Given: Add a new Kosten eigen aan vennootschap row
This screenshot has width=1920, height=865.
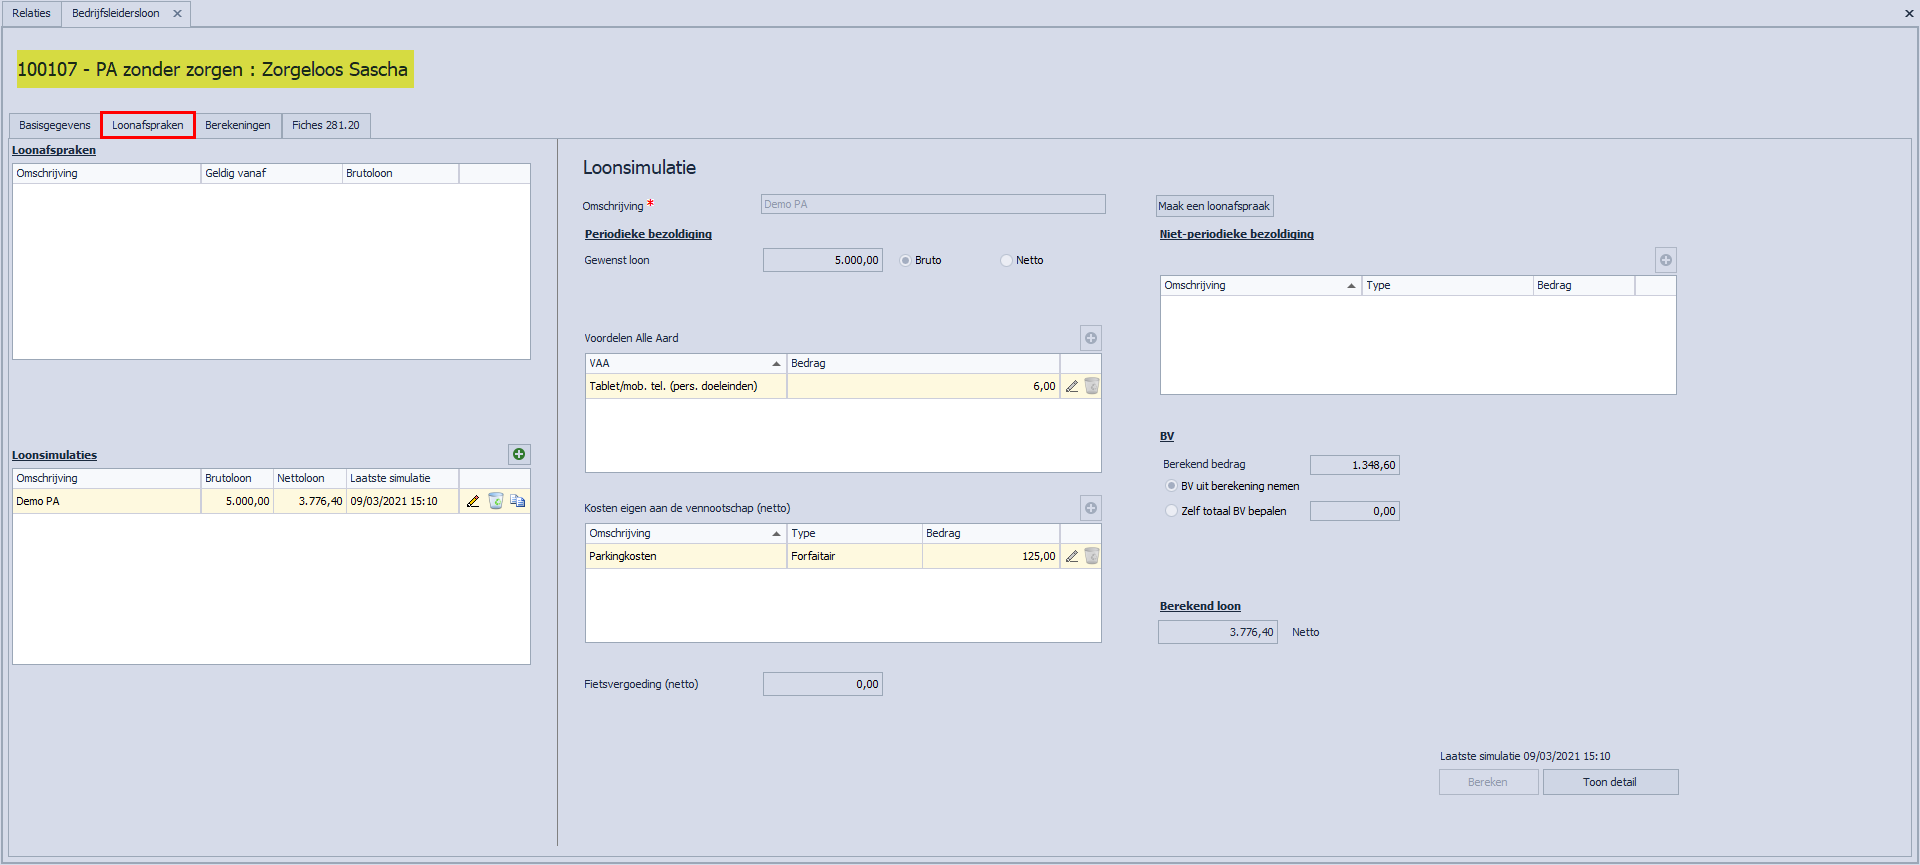Looking at the screenshot, I should click(x=1090, y=508).
